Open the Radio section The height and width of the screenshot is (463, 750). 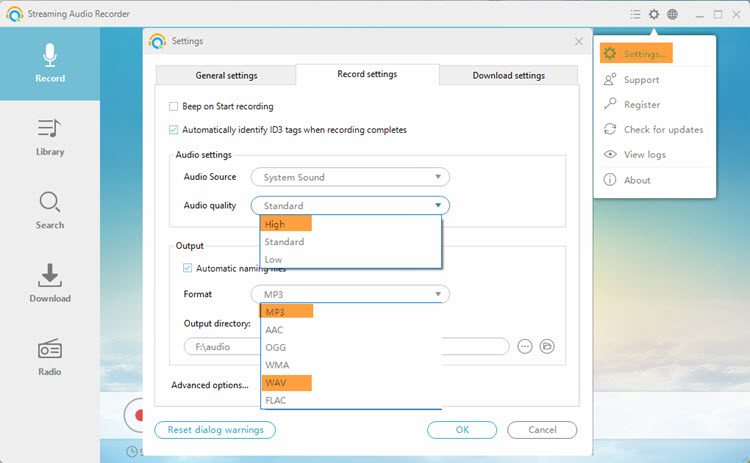[49, 357]
